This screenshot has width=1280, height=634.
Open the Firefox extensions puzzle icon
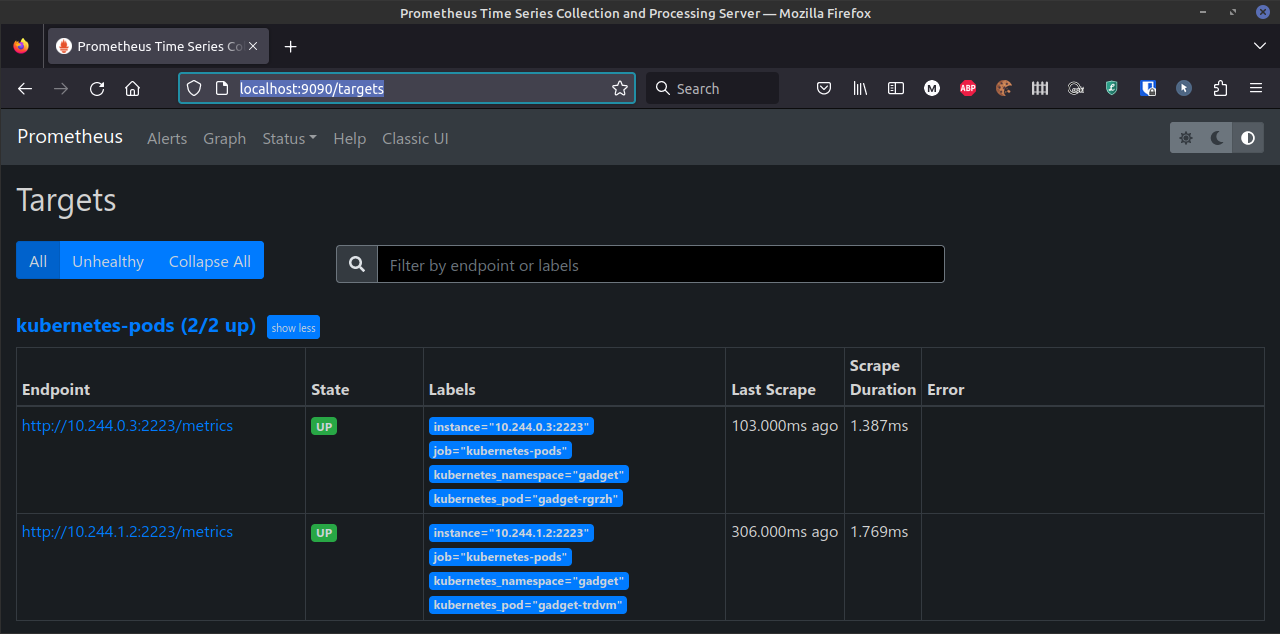[1220, 88]
